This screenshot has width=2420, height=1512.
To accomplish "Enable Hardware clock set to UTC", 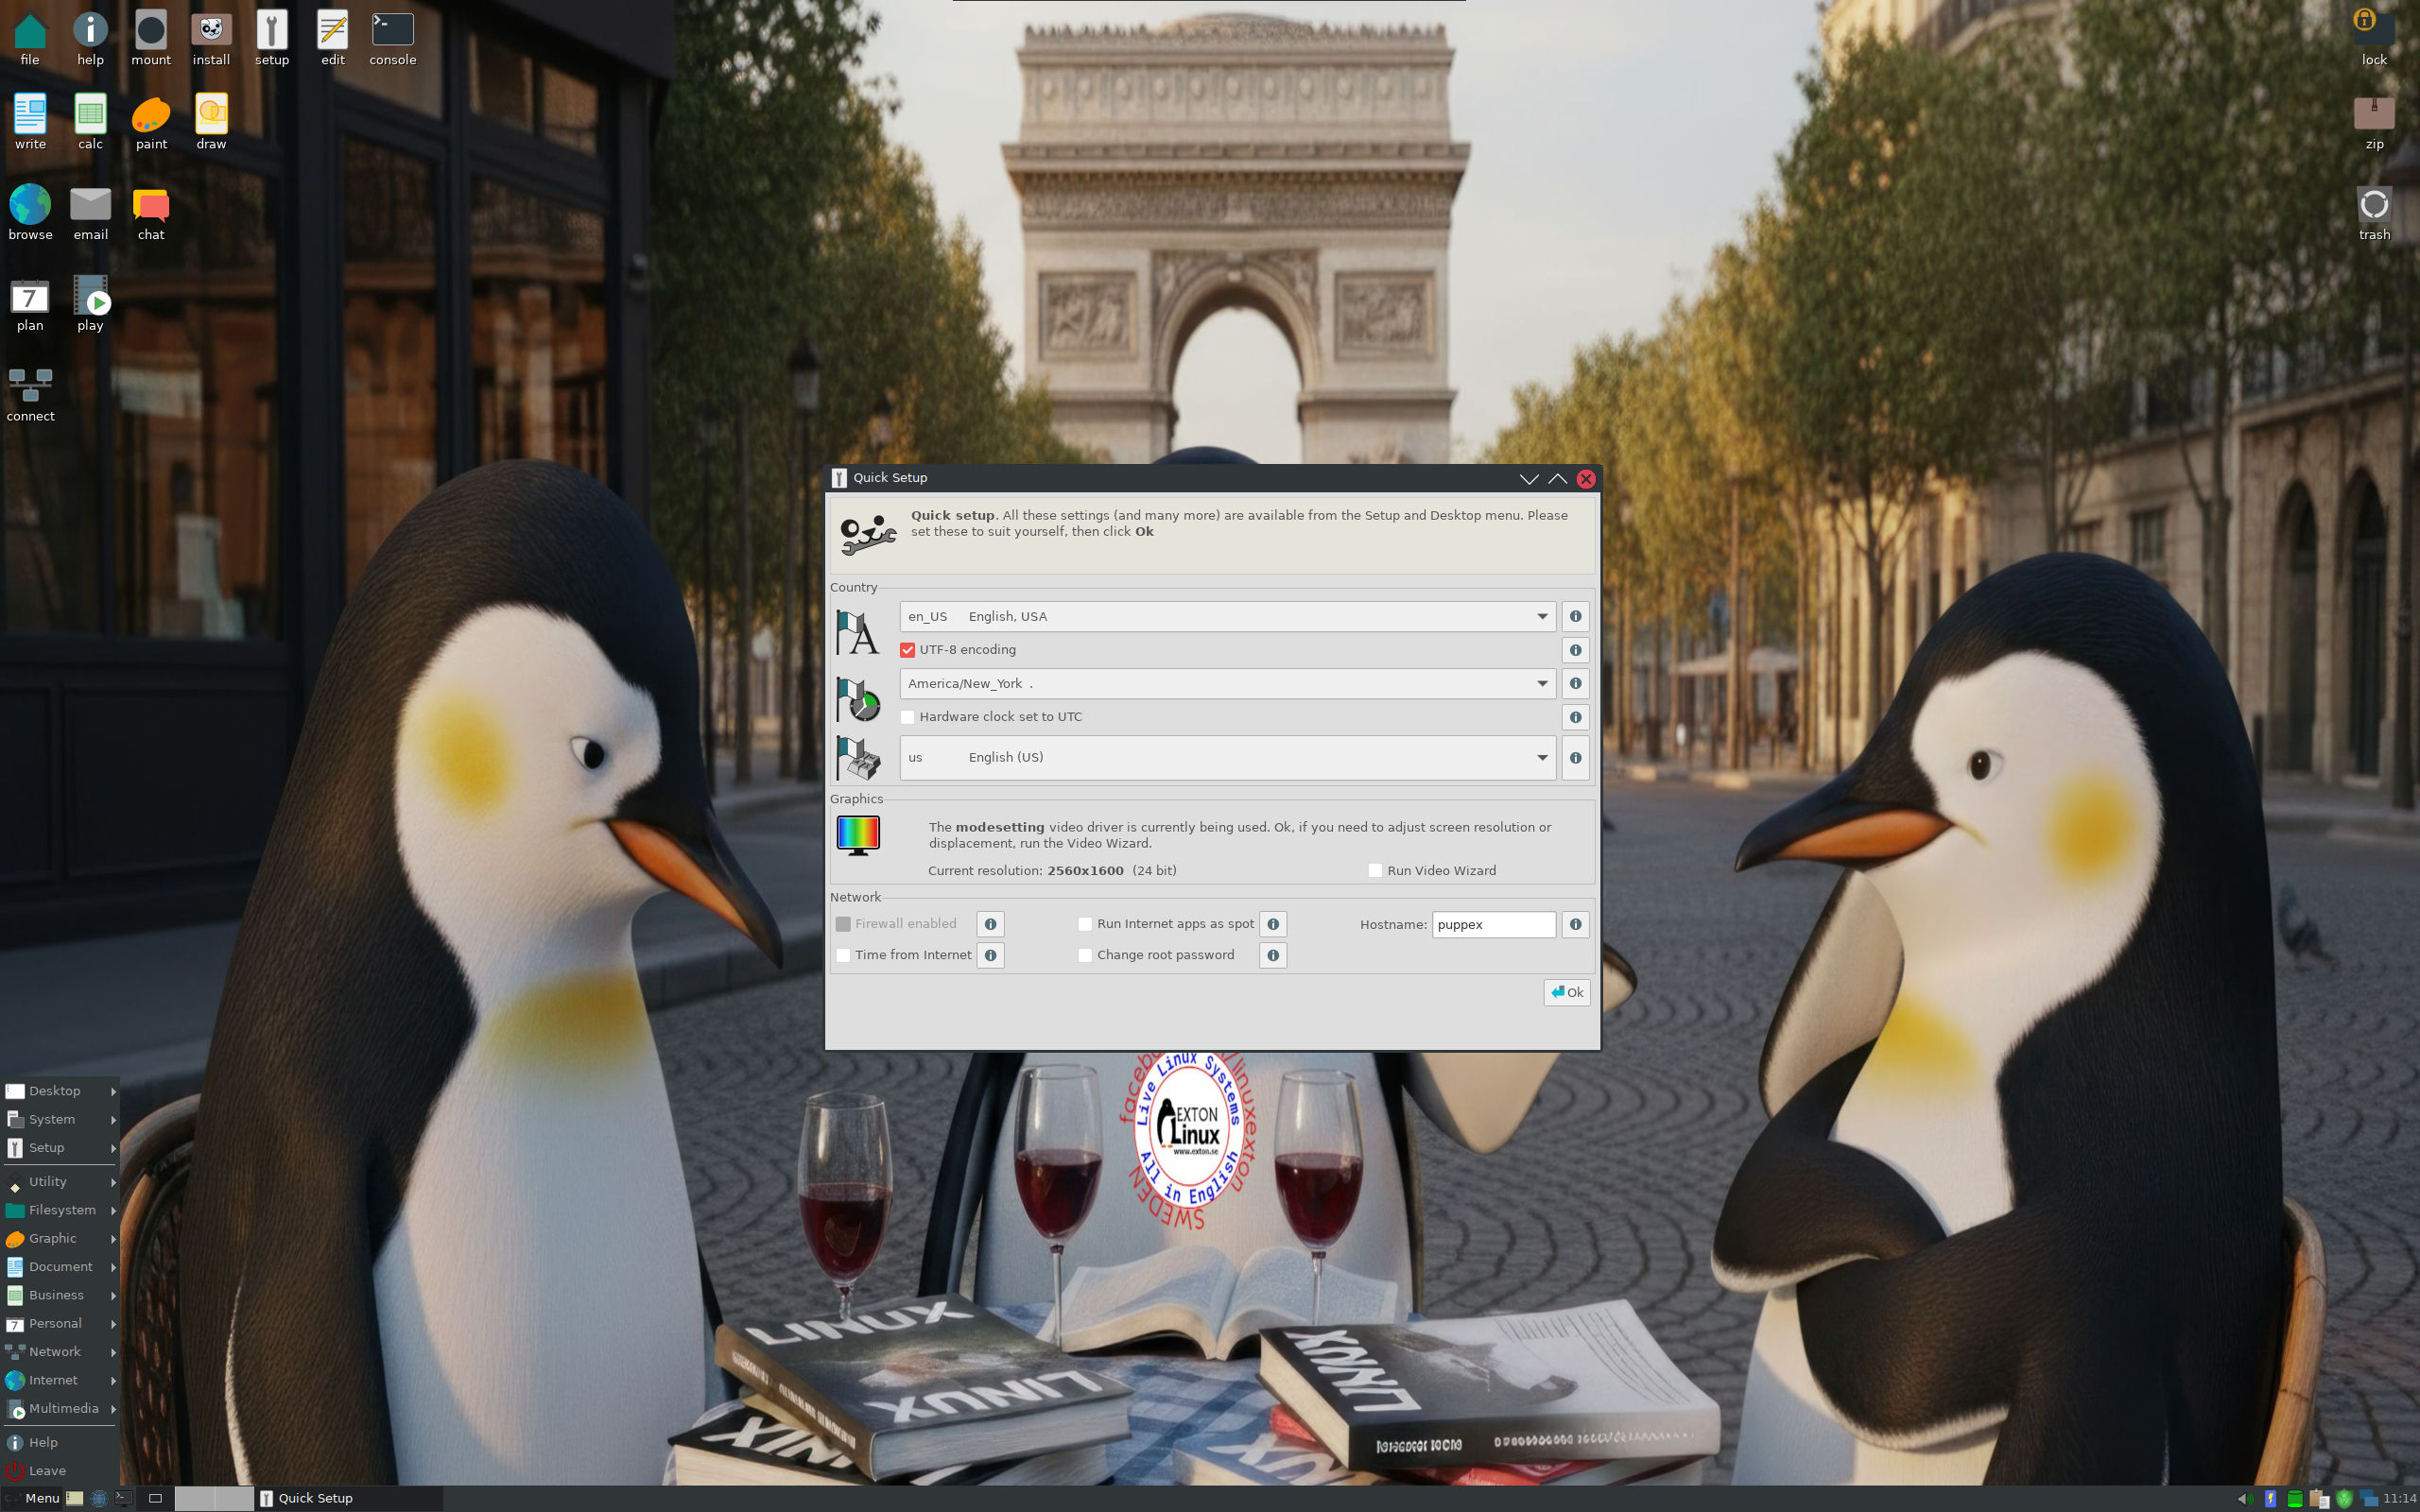I will 907,717.
